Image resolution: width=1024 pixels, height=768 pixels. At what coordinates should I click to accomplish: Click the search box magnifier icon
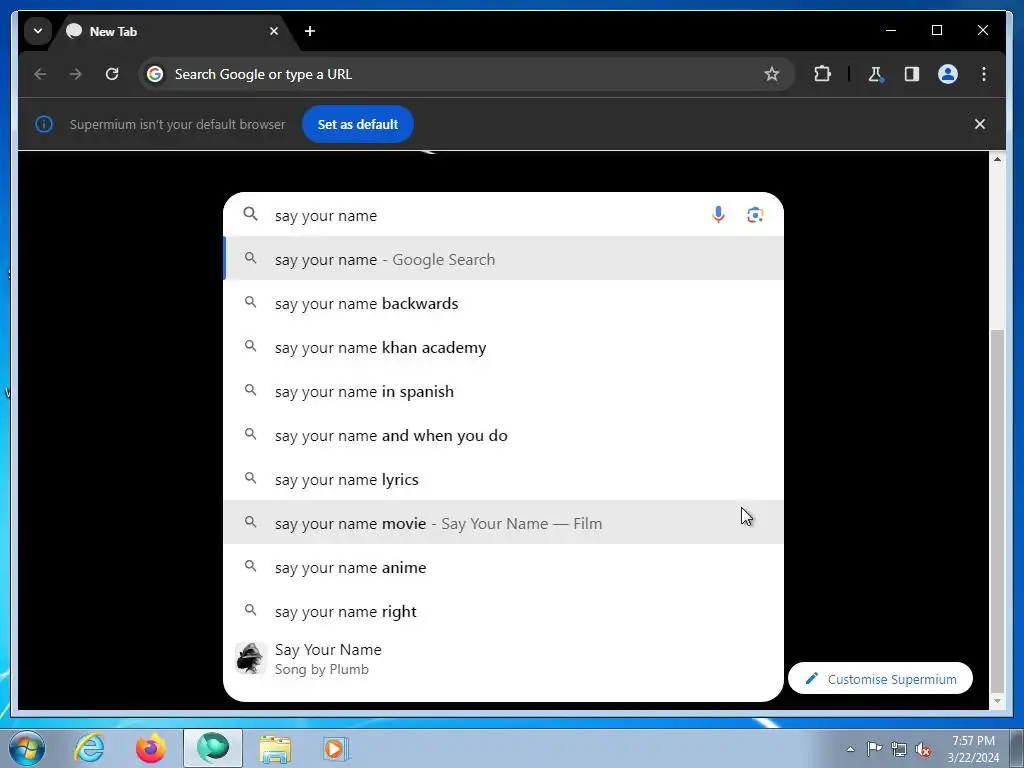point(250,214)
